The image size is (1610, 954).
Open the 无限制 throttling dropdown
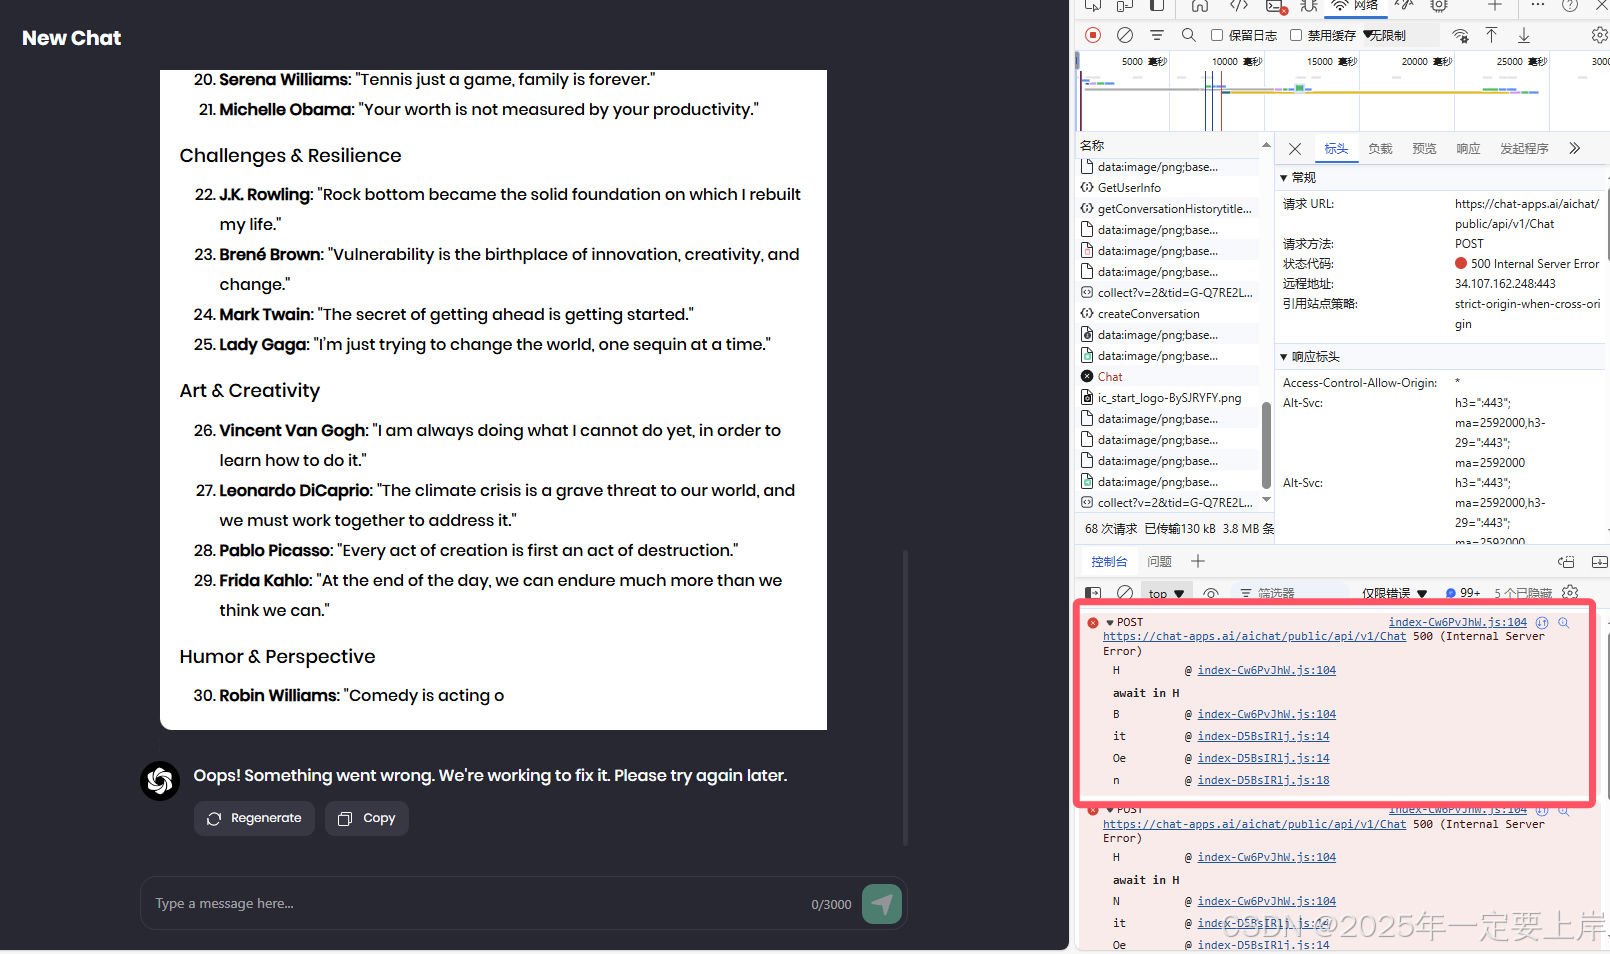1400,35
